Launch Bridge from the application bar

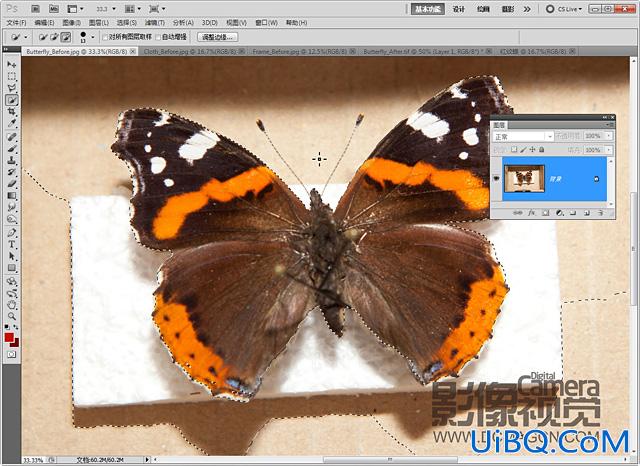[36, 9]
